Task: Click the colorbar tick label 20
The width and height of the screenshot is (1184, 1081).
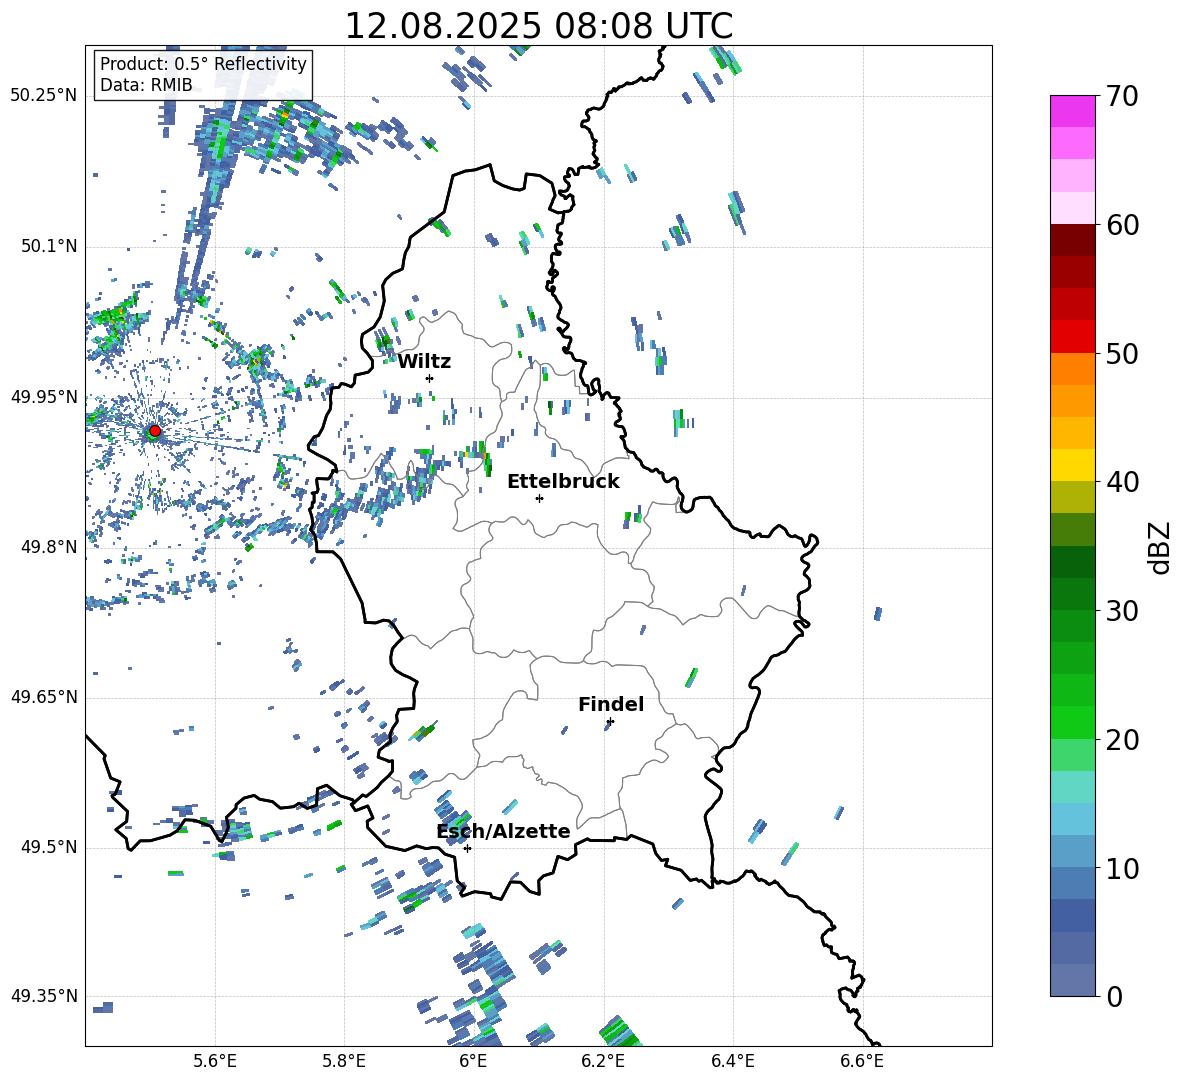Action: tap(1122, 739)
